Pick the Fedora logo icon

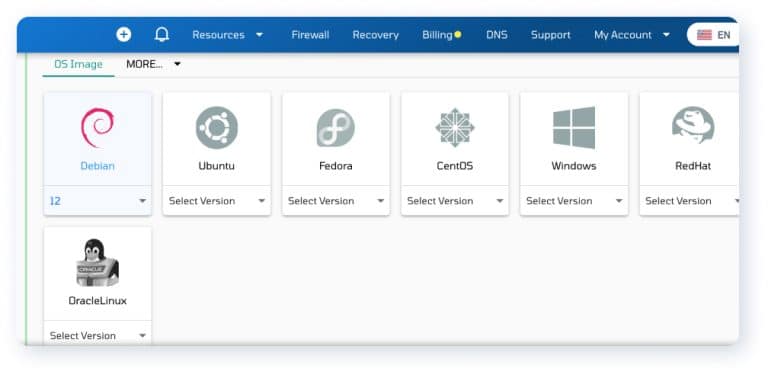click(x=336, y=128)
